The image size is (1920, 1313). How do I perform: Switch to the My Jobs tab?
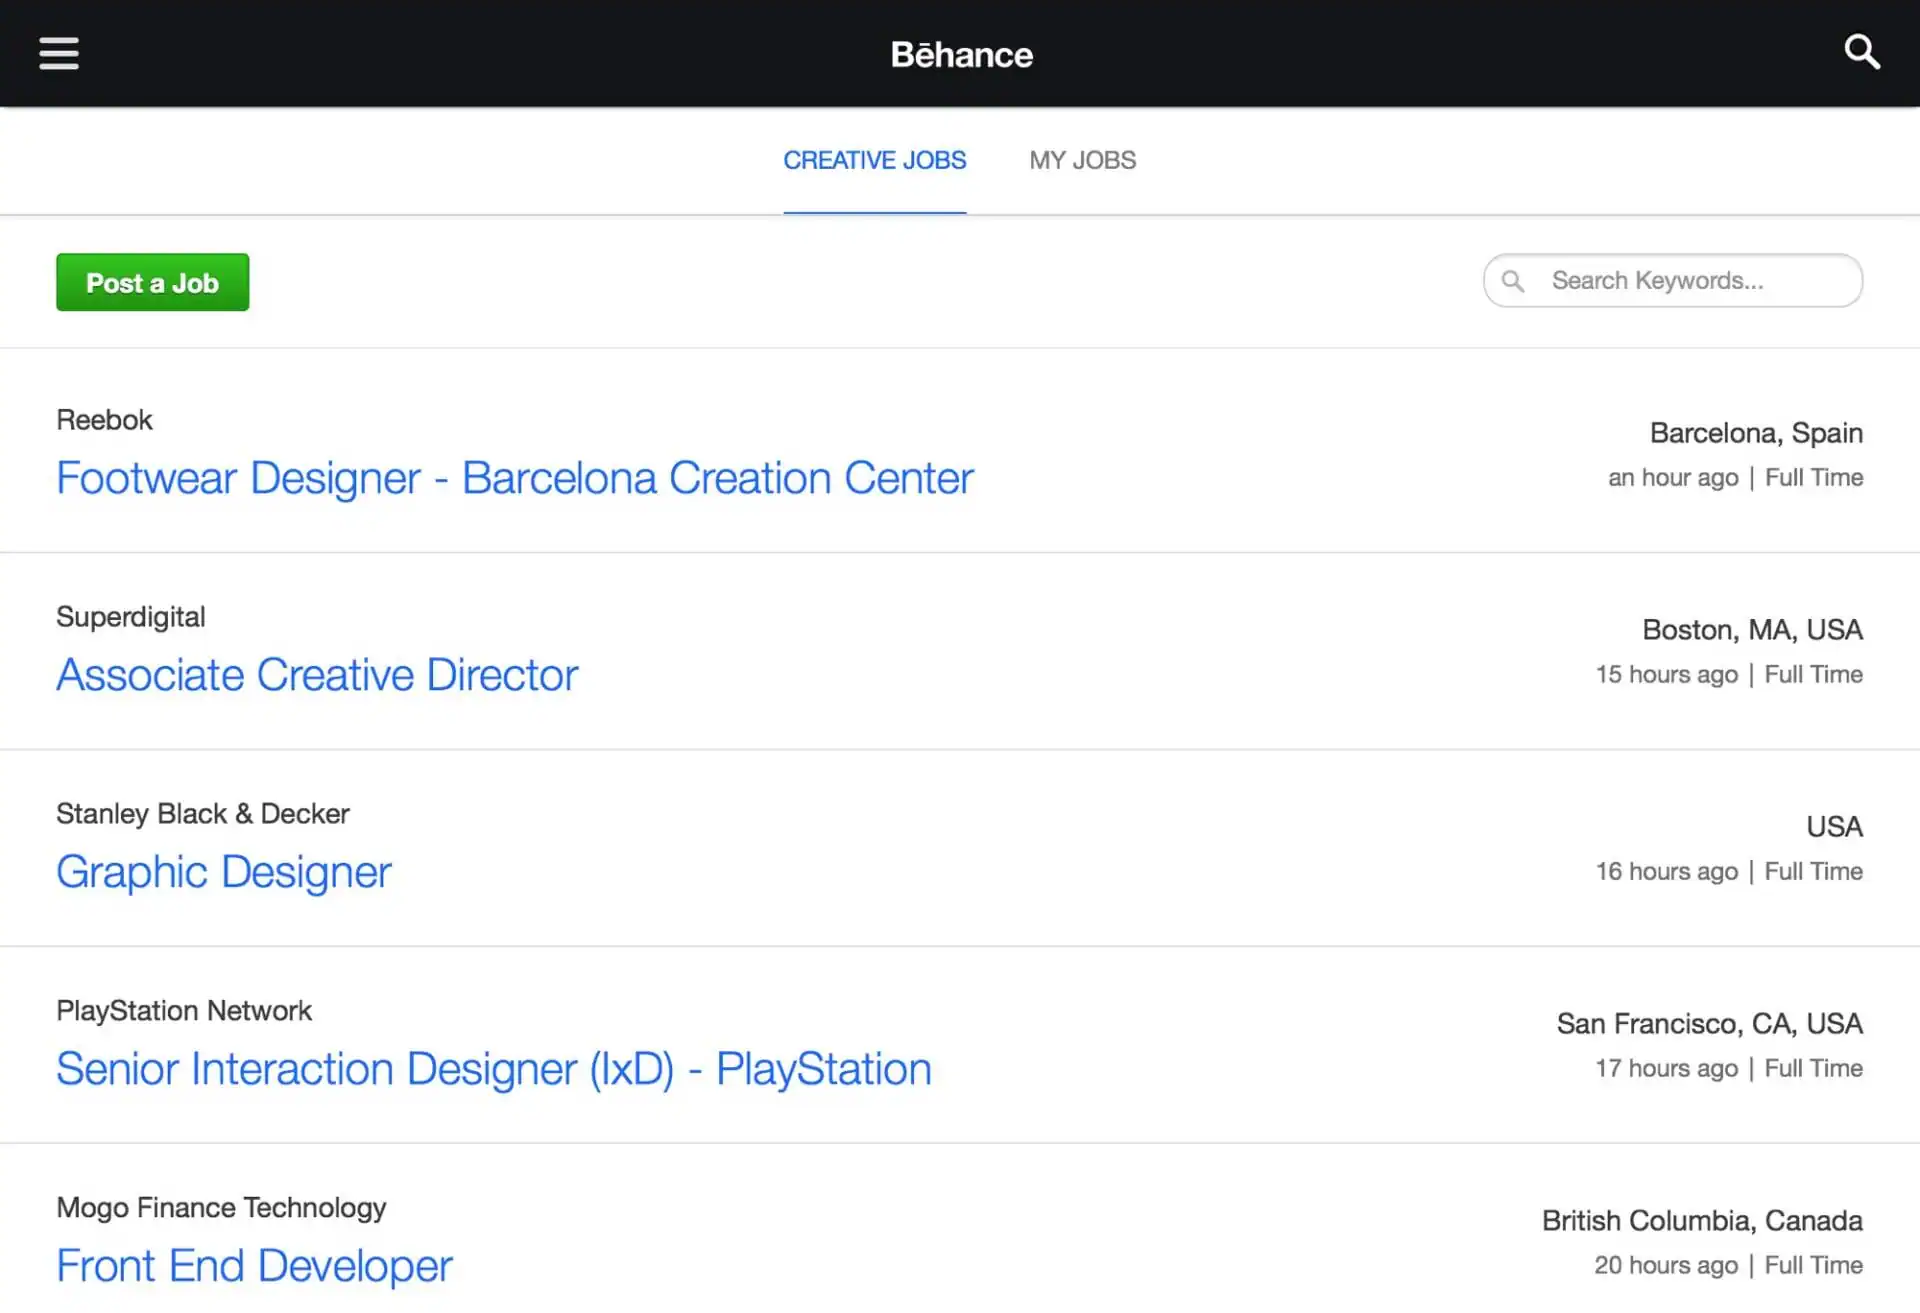[1082, 160]
